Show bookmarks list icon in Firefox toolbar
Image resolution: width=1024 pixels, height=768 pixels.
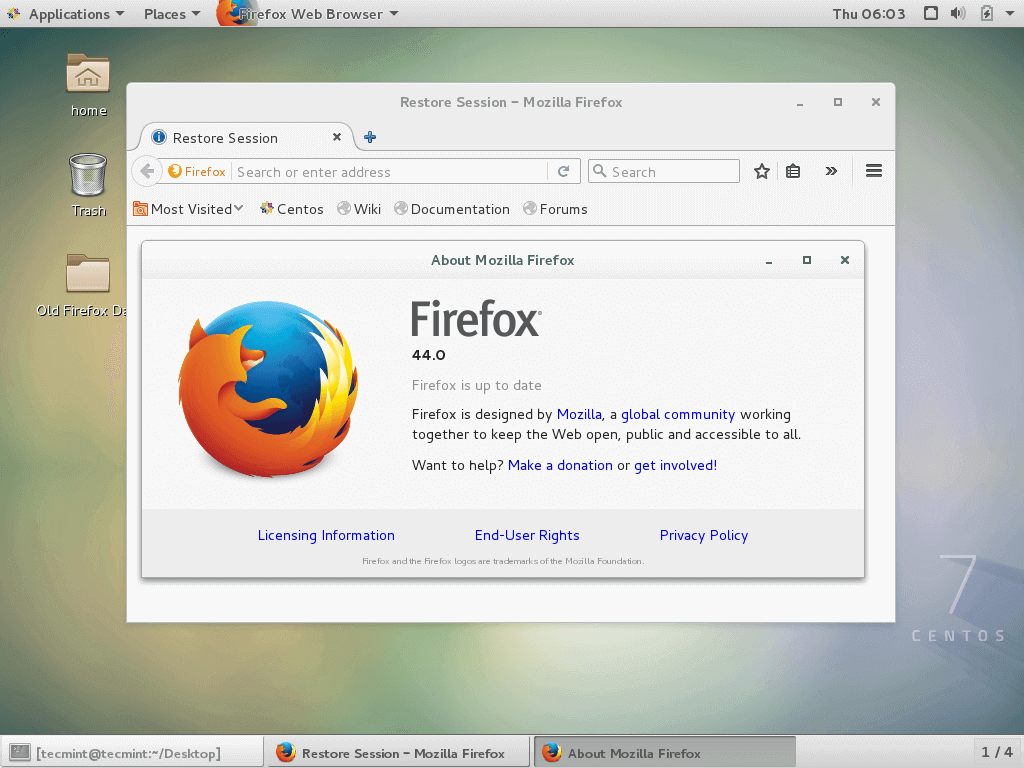click(793, 171)
